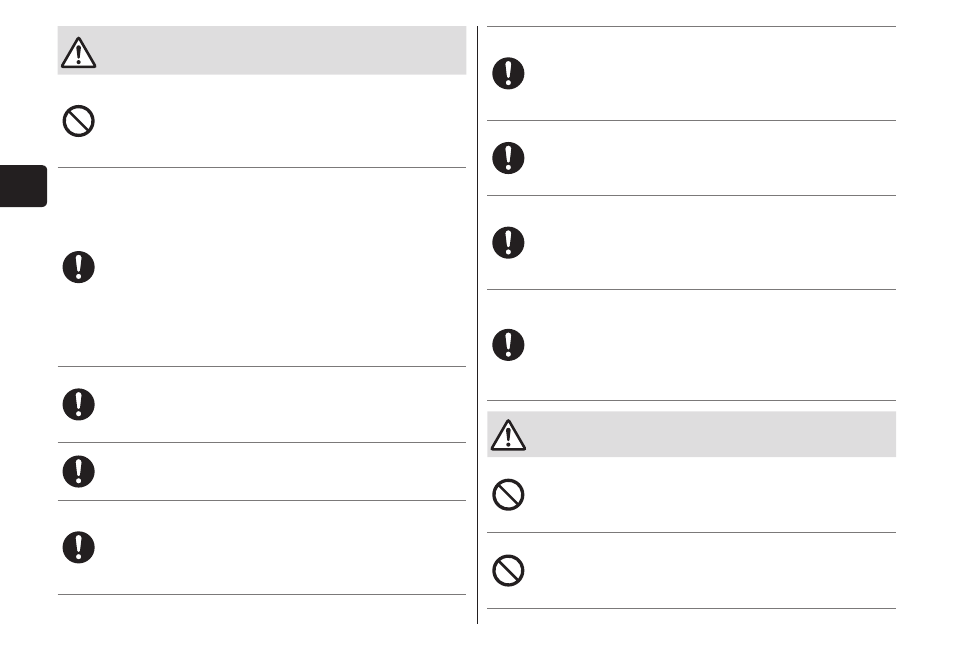Click the gray header banner in left column
Screen dimensions: 954x671
coord(262,50)
